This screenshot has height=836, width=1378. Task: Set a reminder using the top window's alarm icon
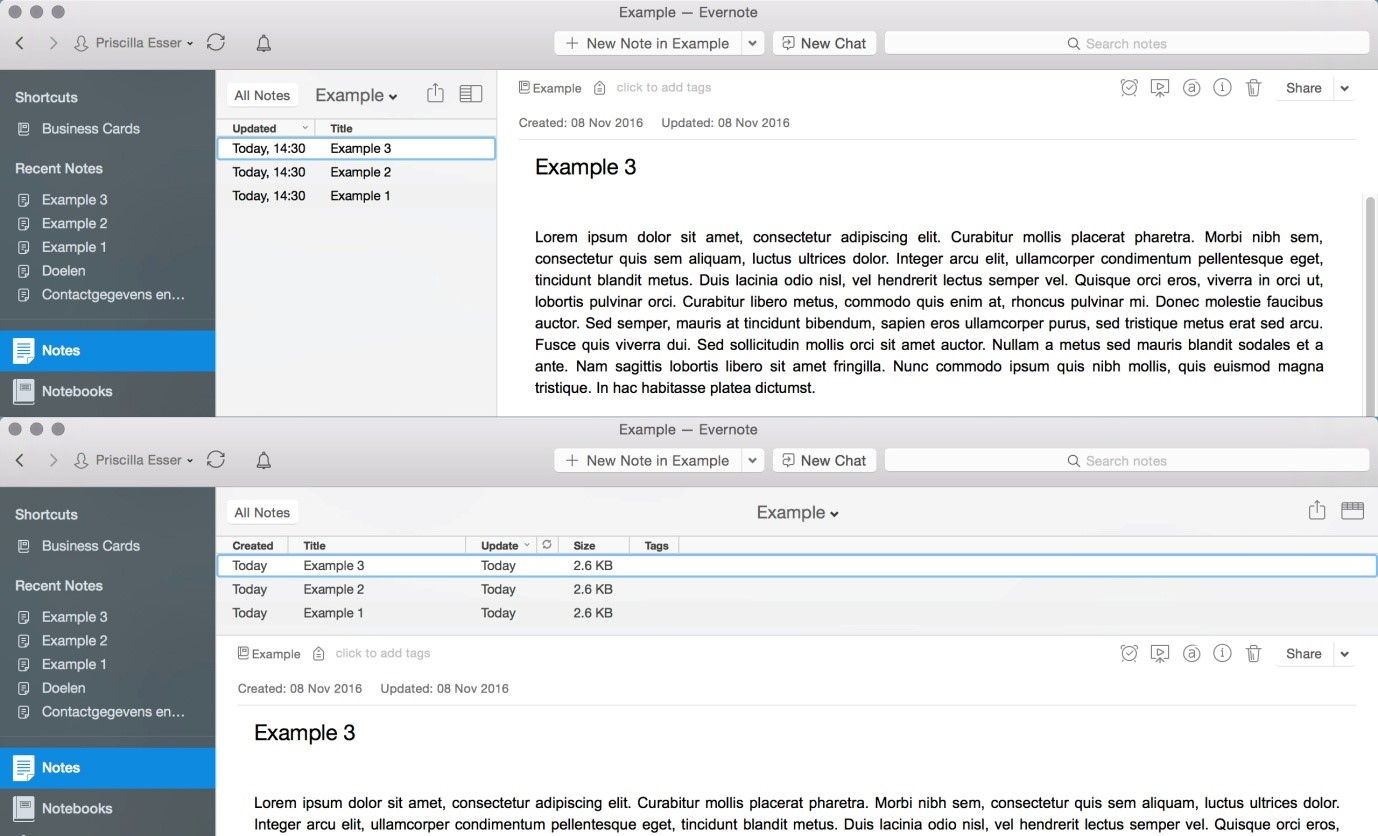(x=1129, y=88)
